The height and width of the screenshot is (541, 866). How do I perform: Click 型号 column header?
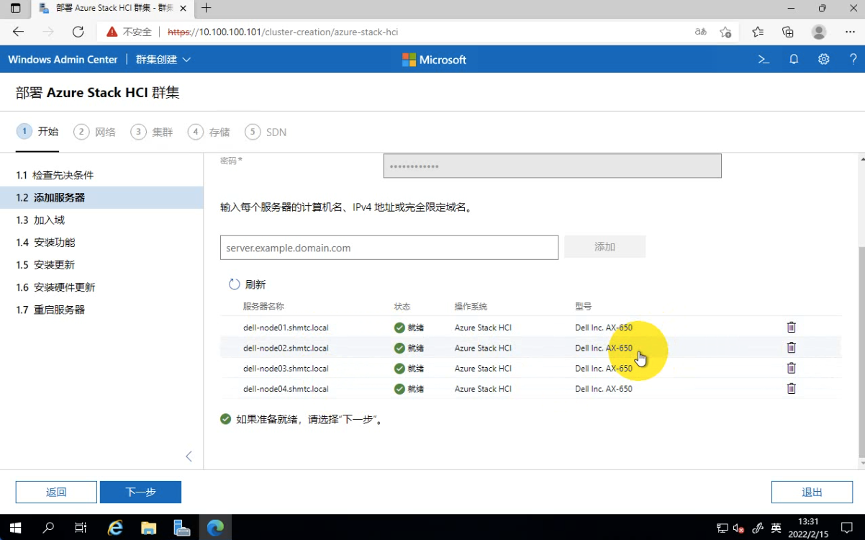click(583, 306)
